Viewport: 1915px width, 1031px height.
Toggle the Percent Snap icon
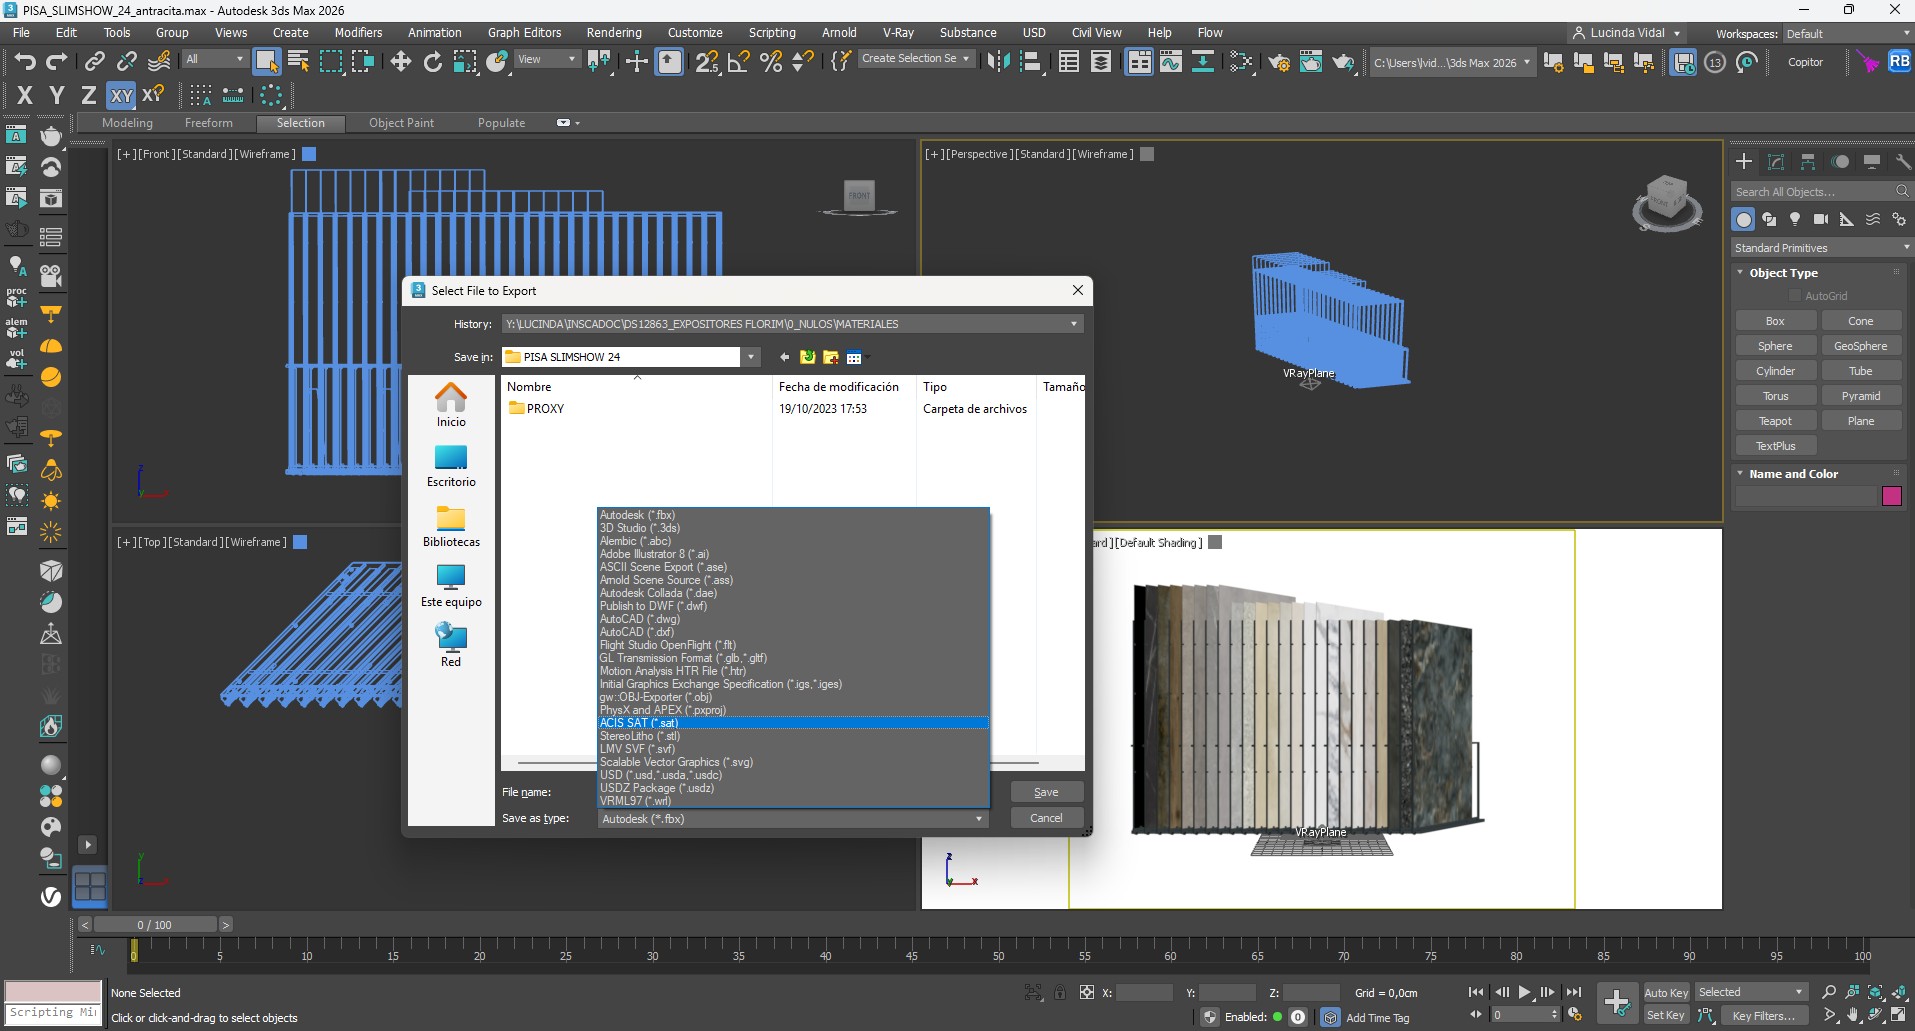point(771,62)
